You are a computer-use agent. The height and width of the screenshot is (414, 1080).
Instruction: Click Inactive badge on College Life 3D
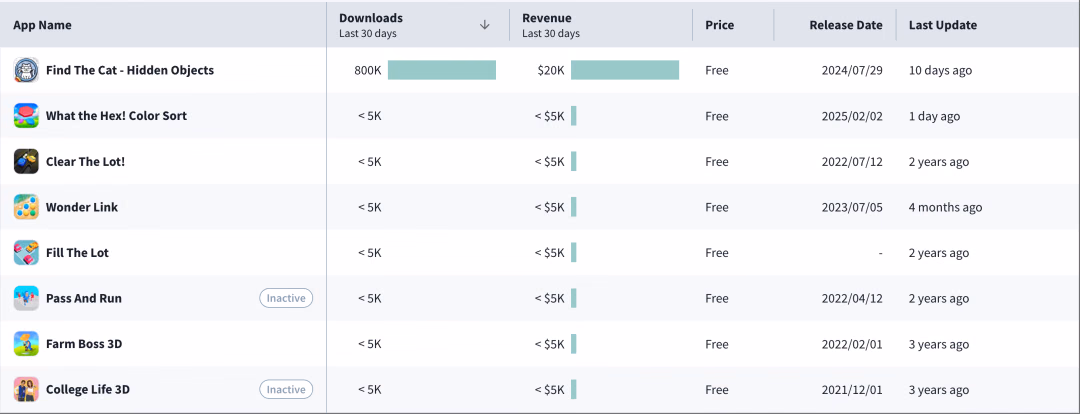coord(286,389)
